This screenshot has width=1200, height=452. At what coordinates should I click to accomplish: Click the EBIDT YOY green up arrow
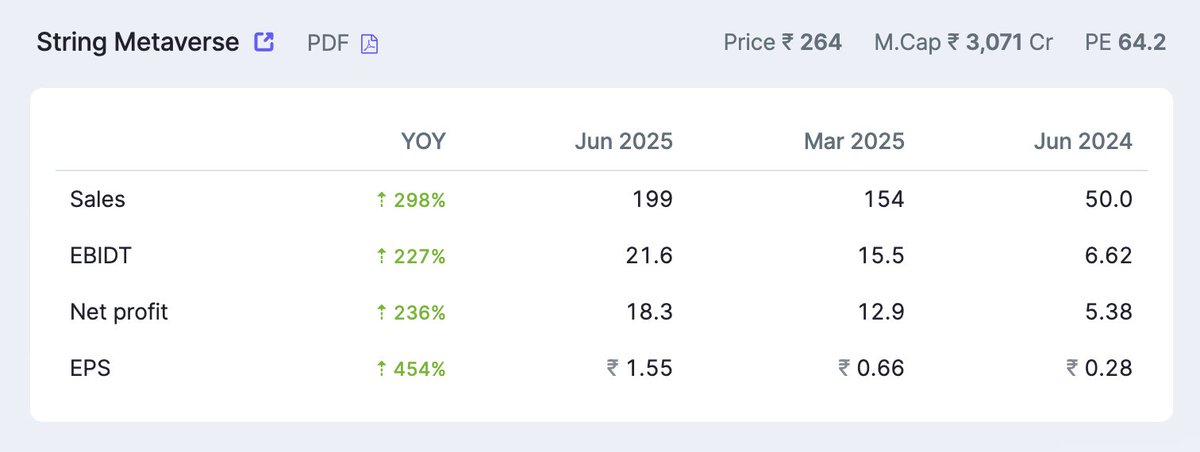click(x=381, y=256)
